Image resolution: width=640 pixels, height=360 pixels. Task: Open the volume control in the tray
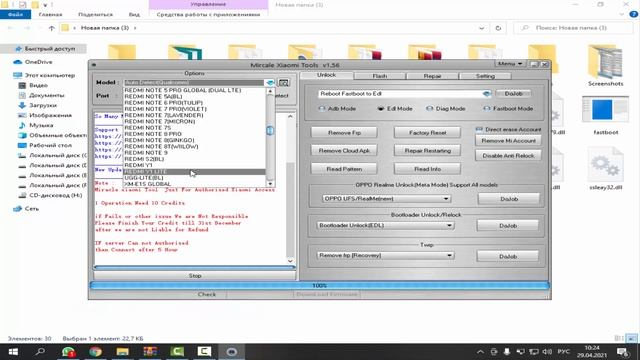pos(547,351)
